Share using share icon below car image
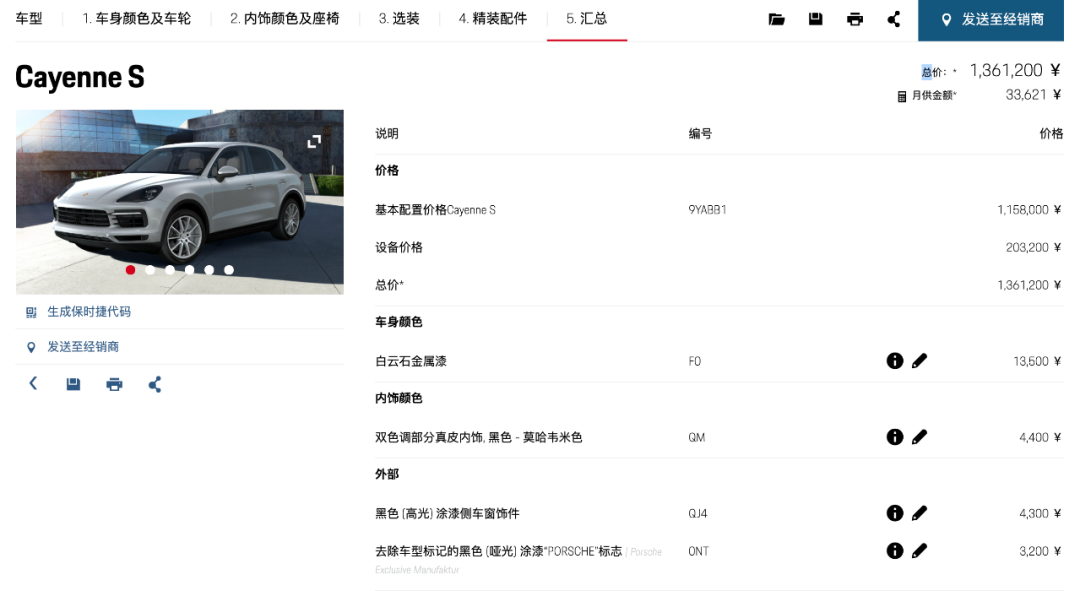This screenshot has height=591, width=1080. point(155,384)
